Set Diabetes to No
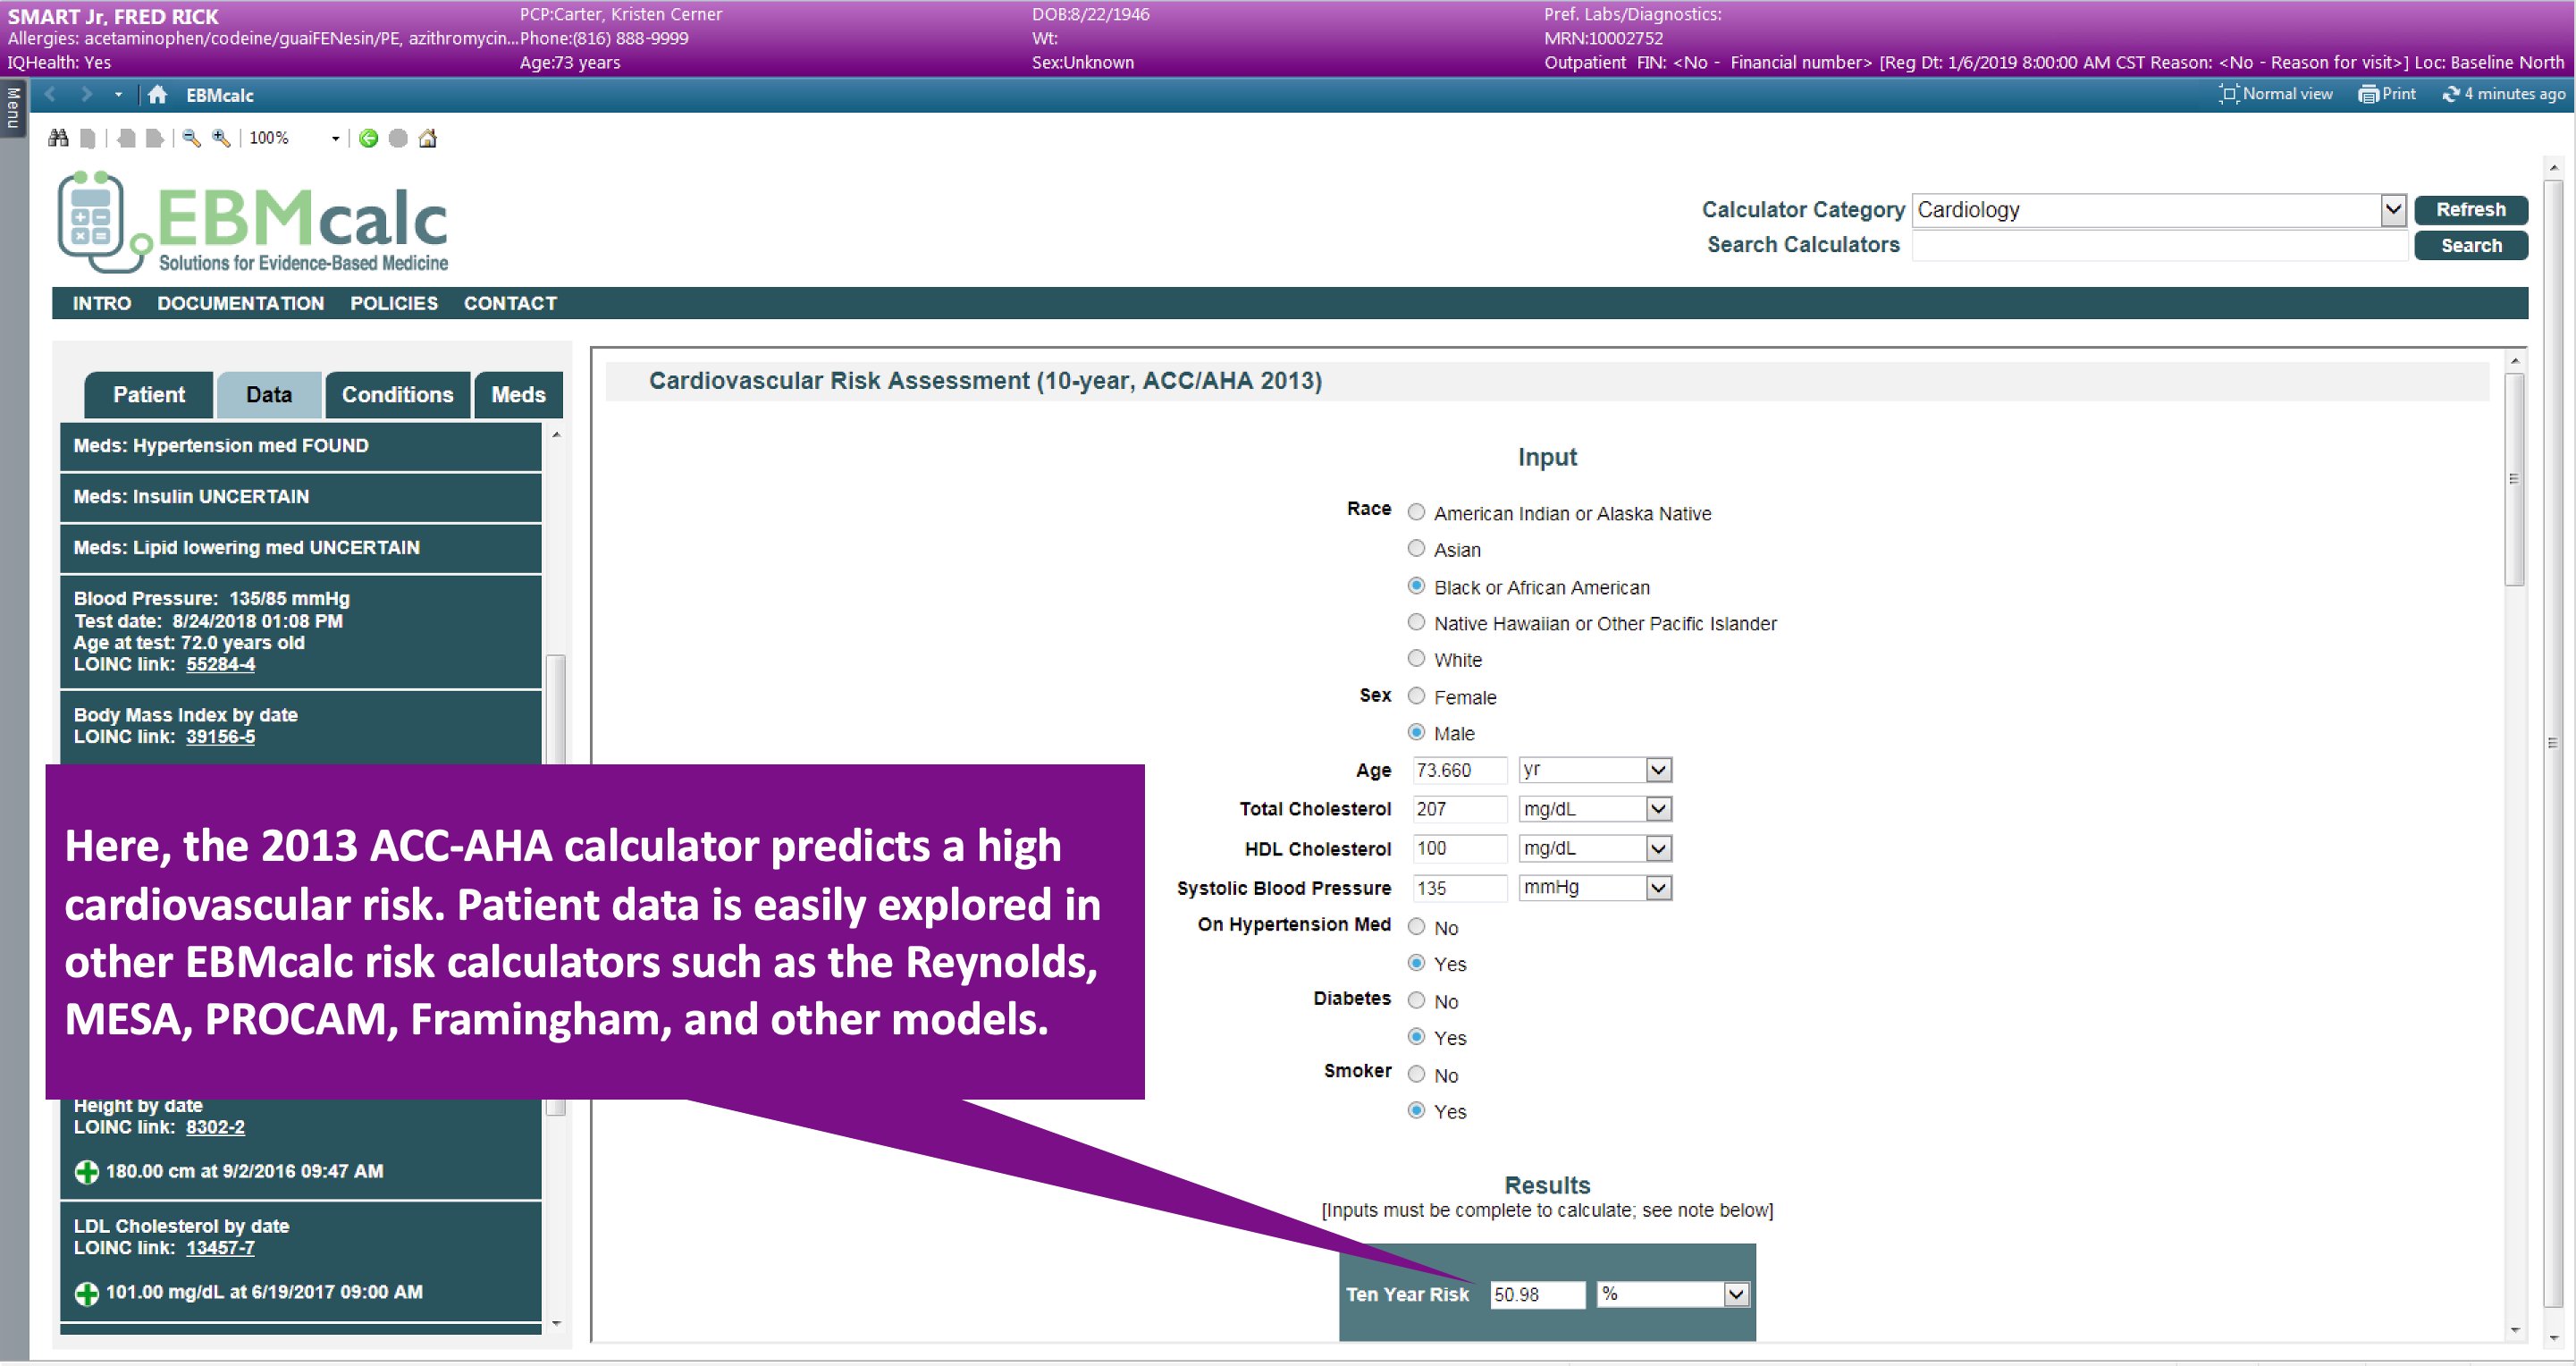 click(1416, 1001)
